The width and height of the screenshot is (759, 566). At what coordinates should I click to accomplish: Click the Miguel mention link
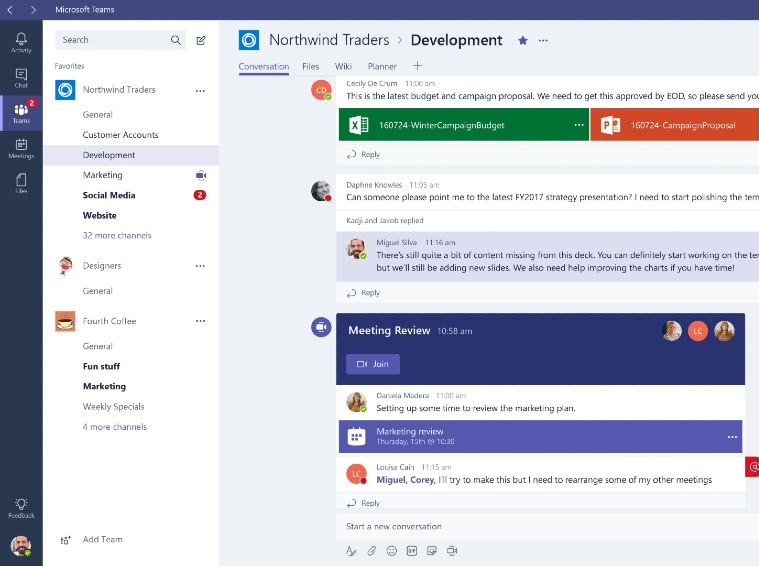392,480
